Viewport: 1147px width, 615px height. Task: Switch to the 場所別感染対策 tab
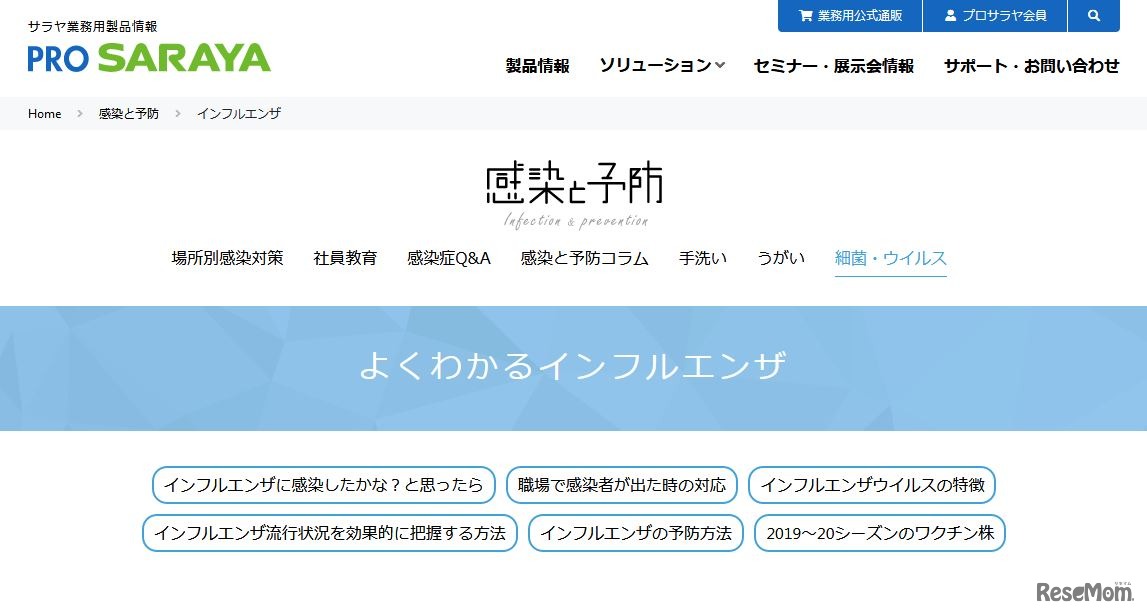click(x=227, y=258)
